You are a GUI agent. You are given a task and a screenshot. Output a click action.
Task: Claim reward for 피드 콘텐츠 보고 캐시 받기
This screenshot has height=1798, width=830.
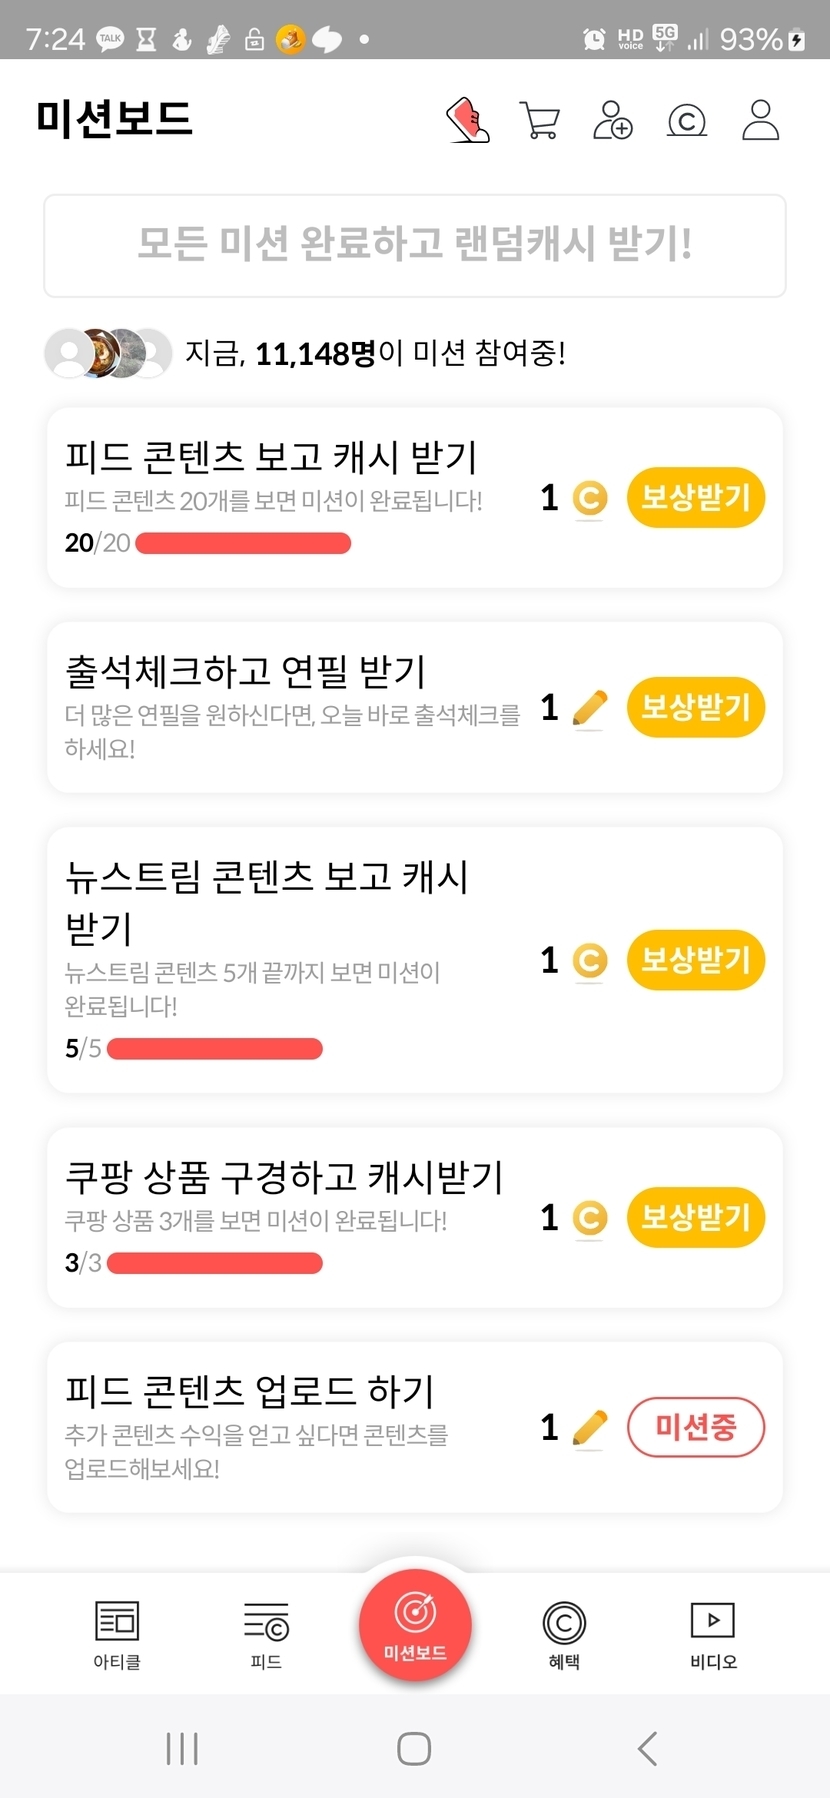(x=695, y=497)
